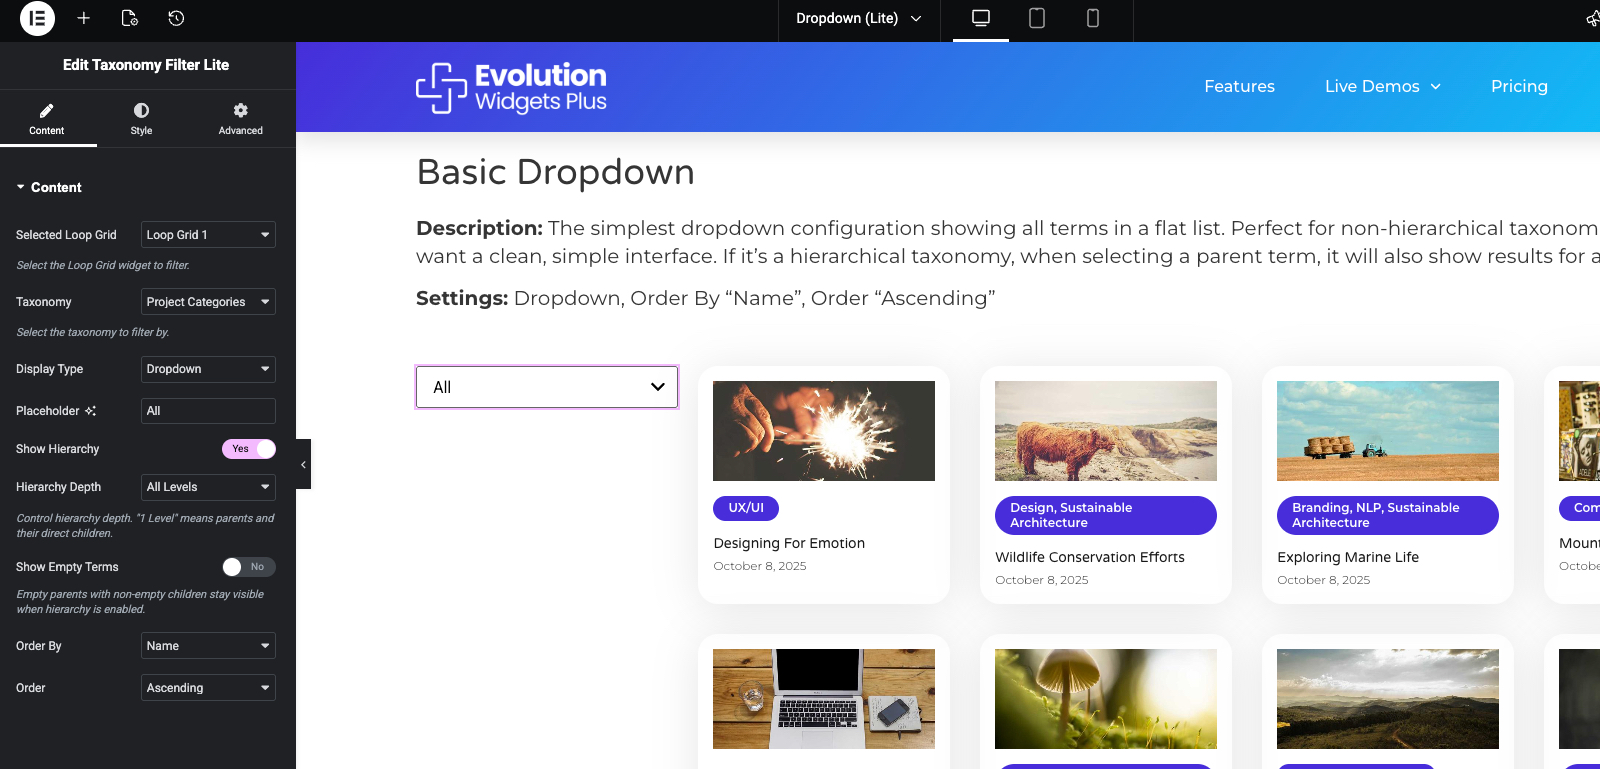
Task: Click the Placeholder text field
Action: click(208, 411)
